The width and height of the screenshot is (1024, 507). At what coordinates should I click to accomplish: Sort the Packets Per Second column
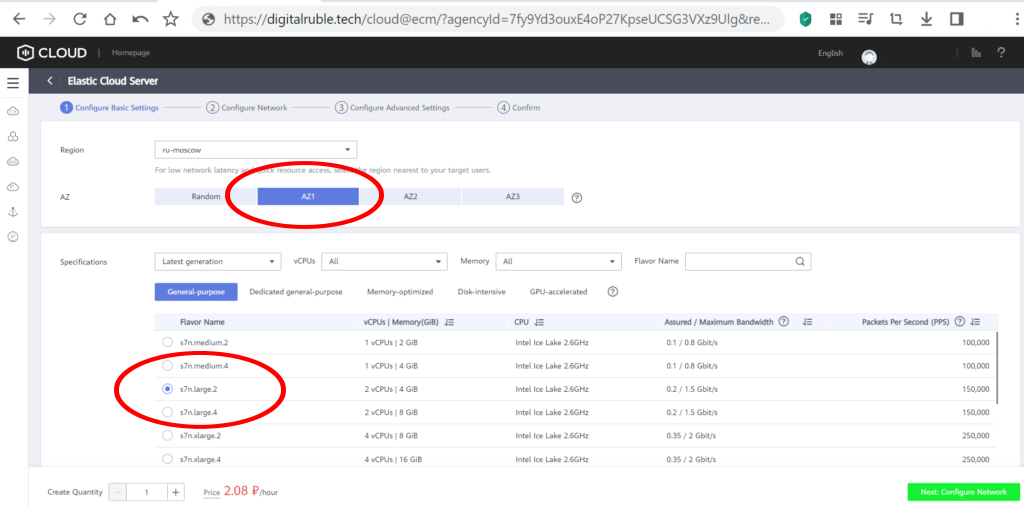click(x=976, y=322)
